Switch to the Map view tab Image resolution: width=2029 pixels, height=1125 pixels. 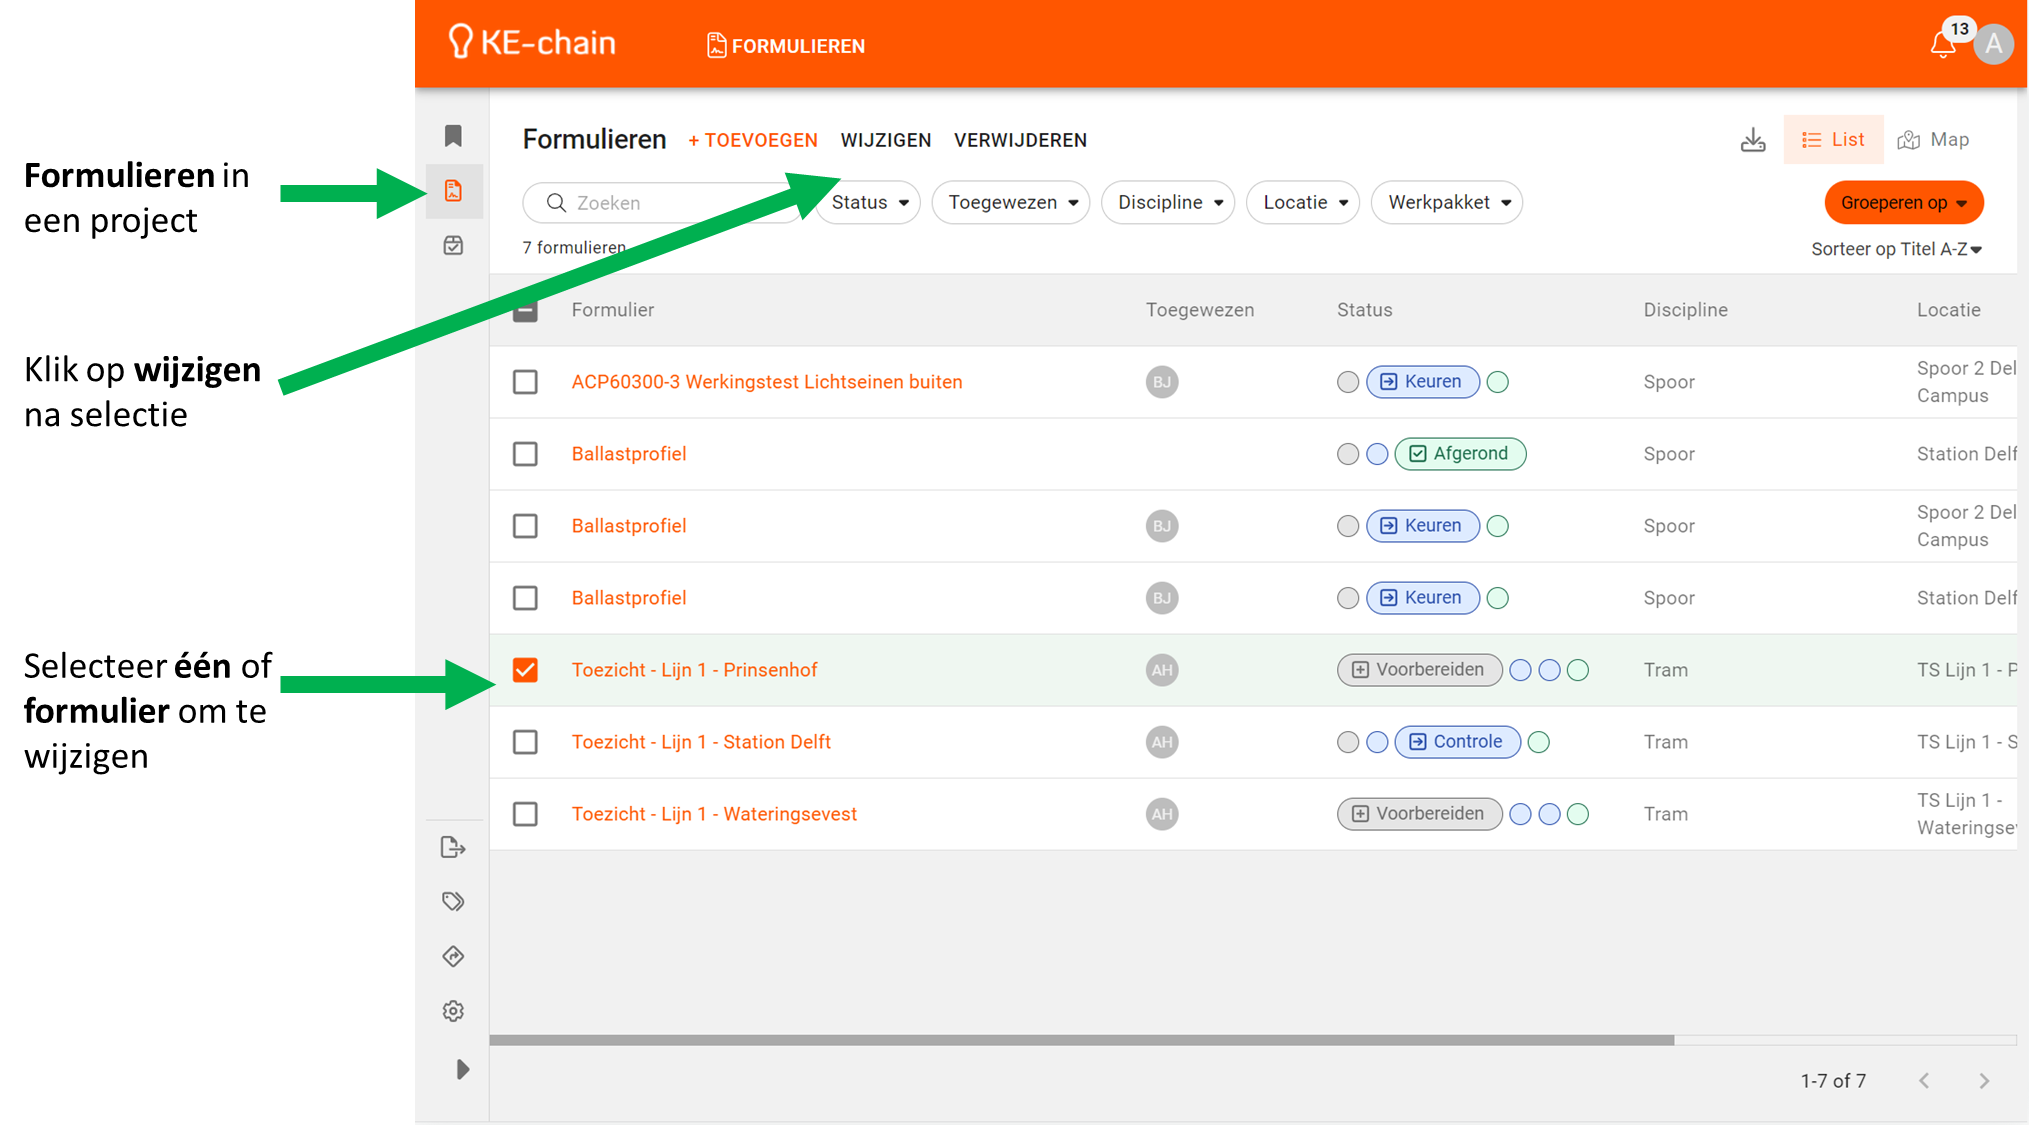tap(1934, 140)
